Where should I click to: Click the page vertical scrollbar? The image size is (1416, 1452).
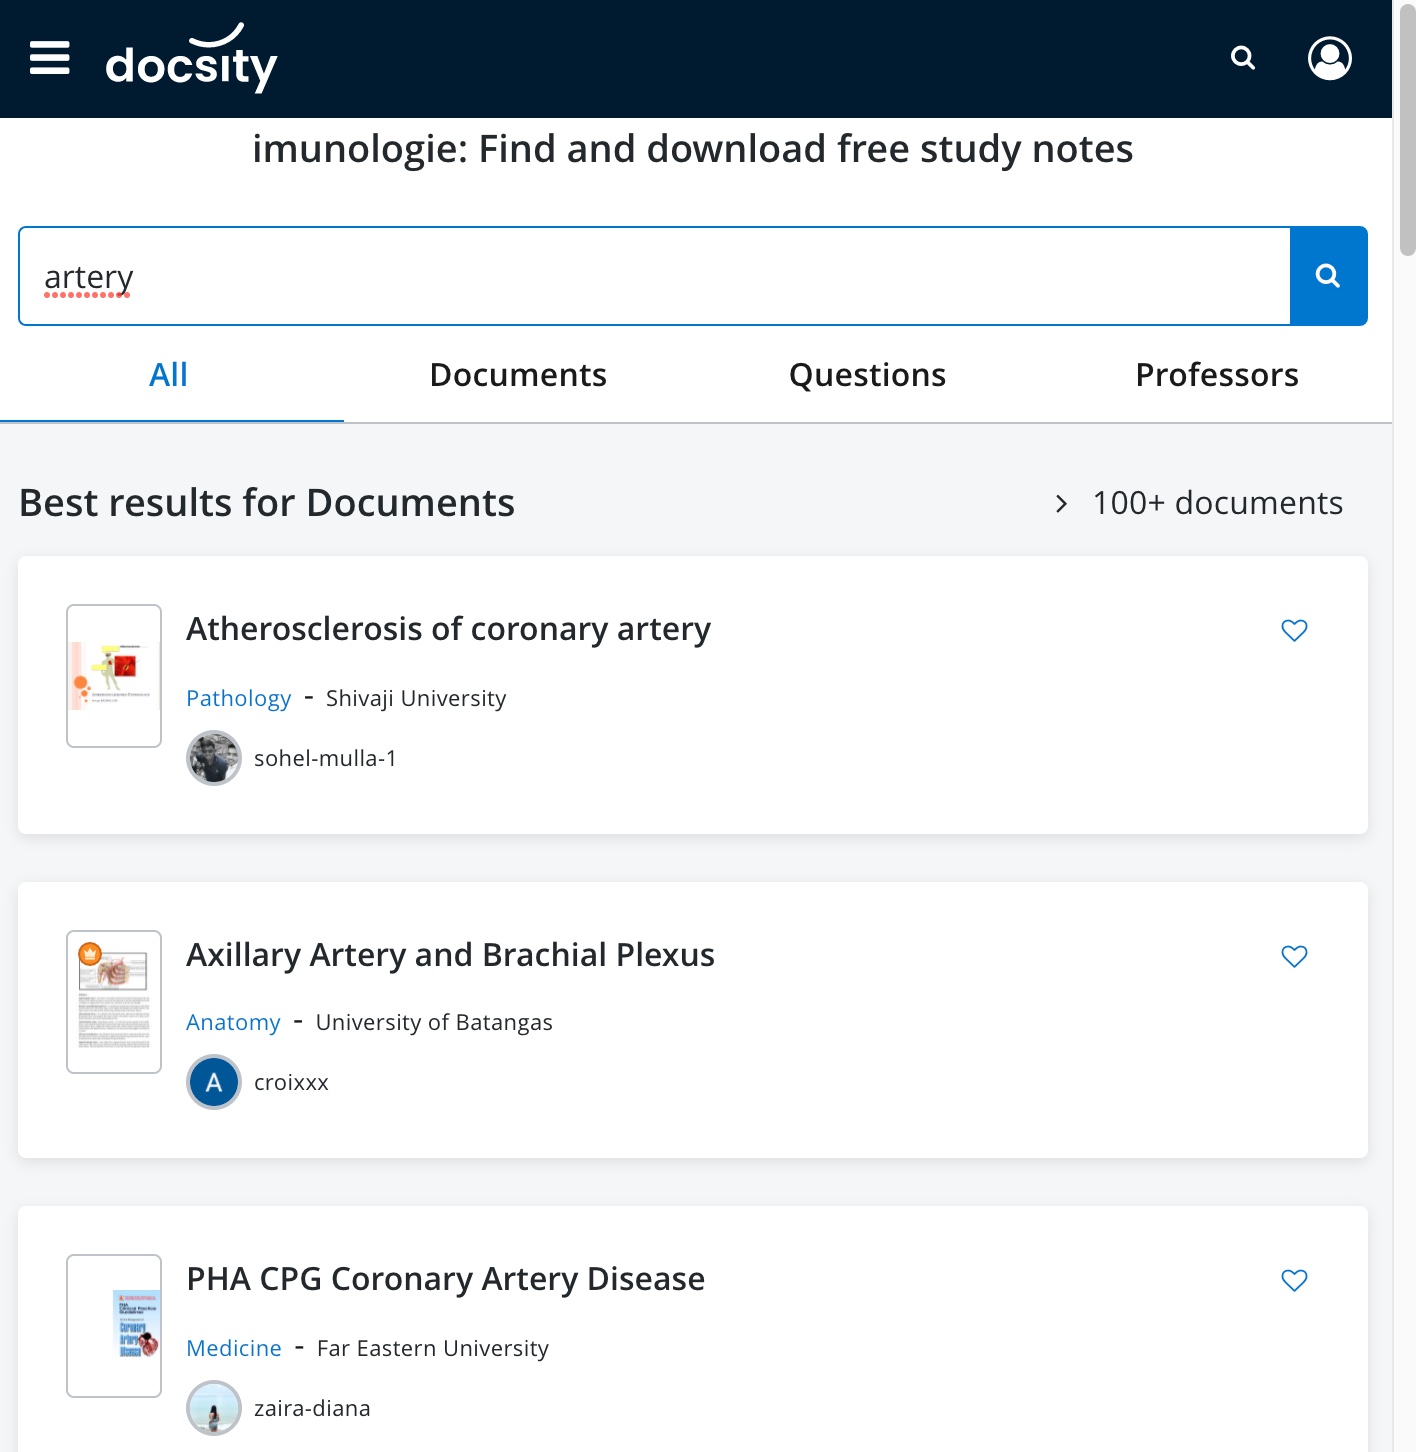click(1406, 130)
